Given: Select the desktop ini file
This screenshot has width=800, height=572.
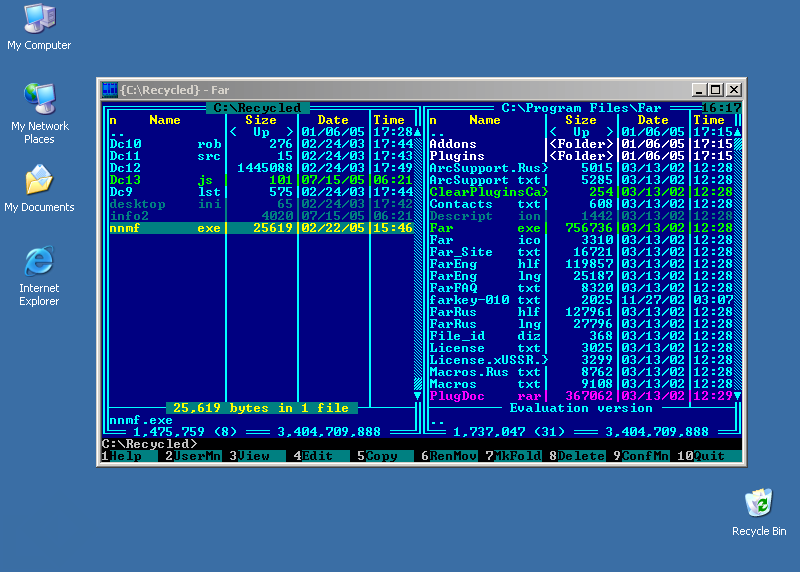Looking at the screenshot, I should click(x=261, y=204).
